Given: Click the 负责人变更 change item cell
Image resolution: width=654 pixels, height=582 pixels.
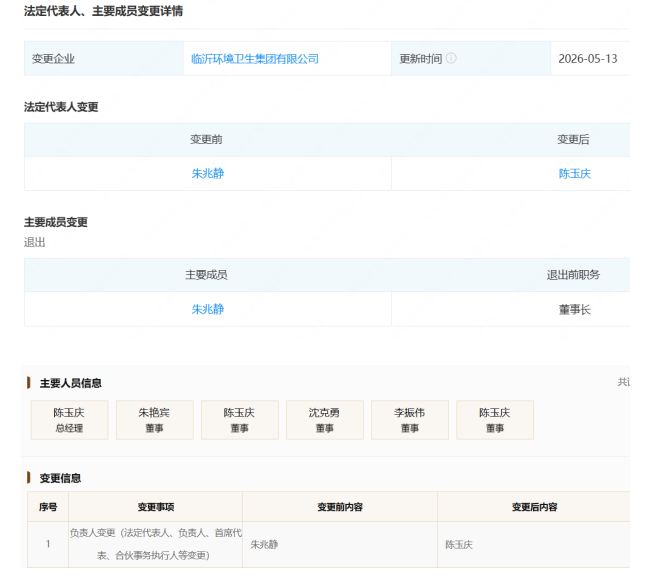Looking at the screenshot, I should (156, 544).
